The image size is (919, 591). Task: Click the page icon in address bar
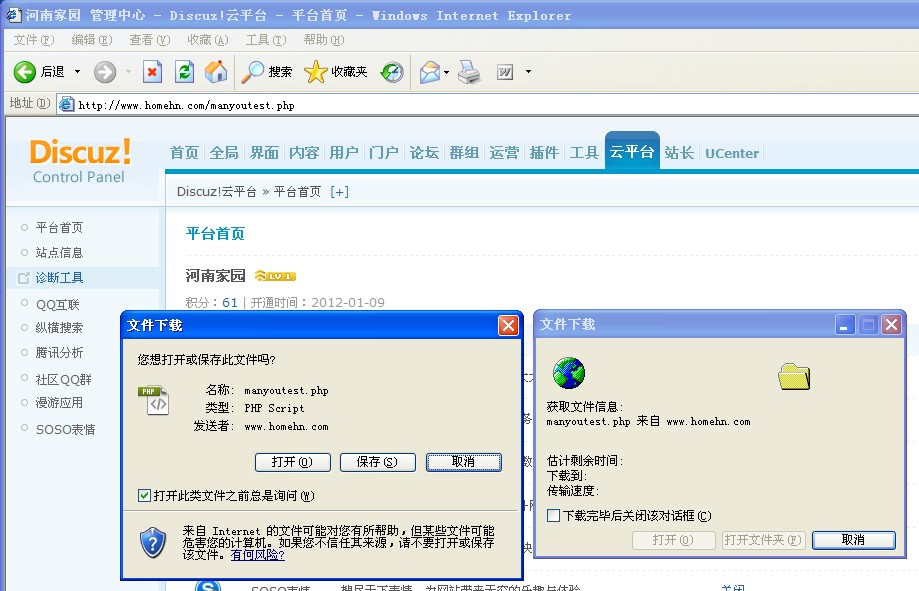(x=67, y=104)
